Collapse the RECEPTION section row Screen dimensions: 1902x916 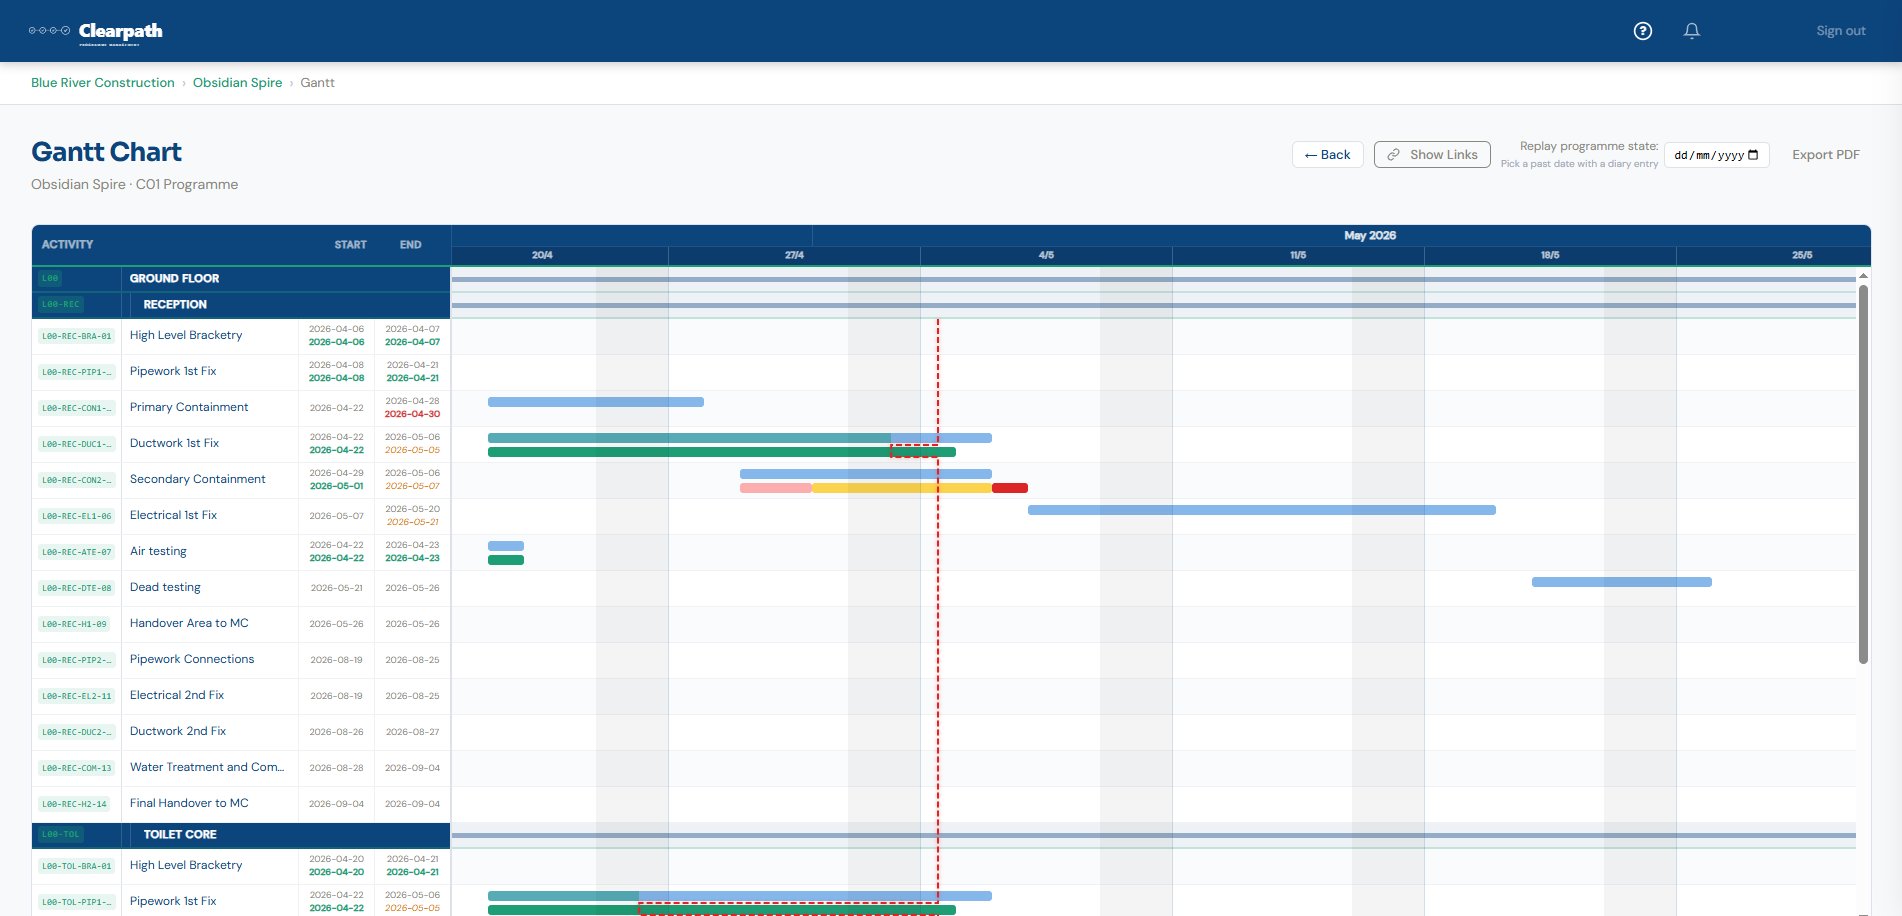pyautogui.click(x=241, y=304)
